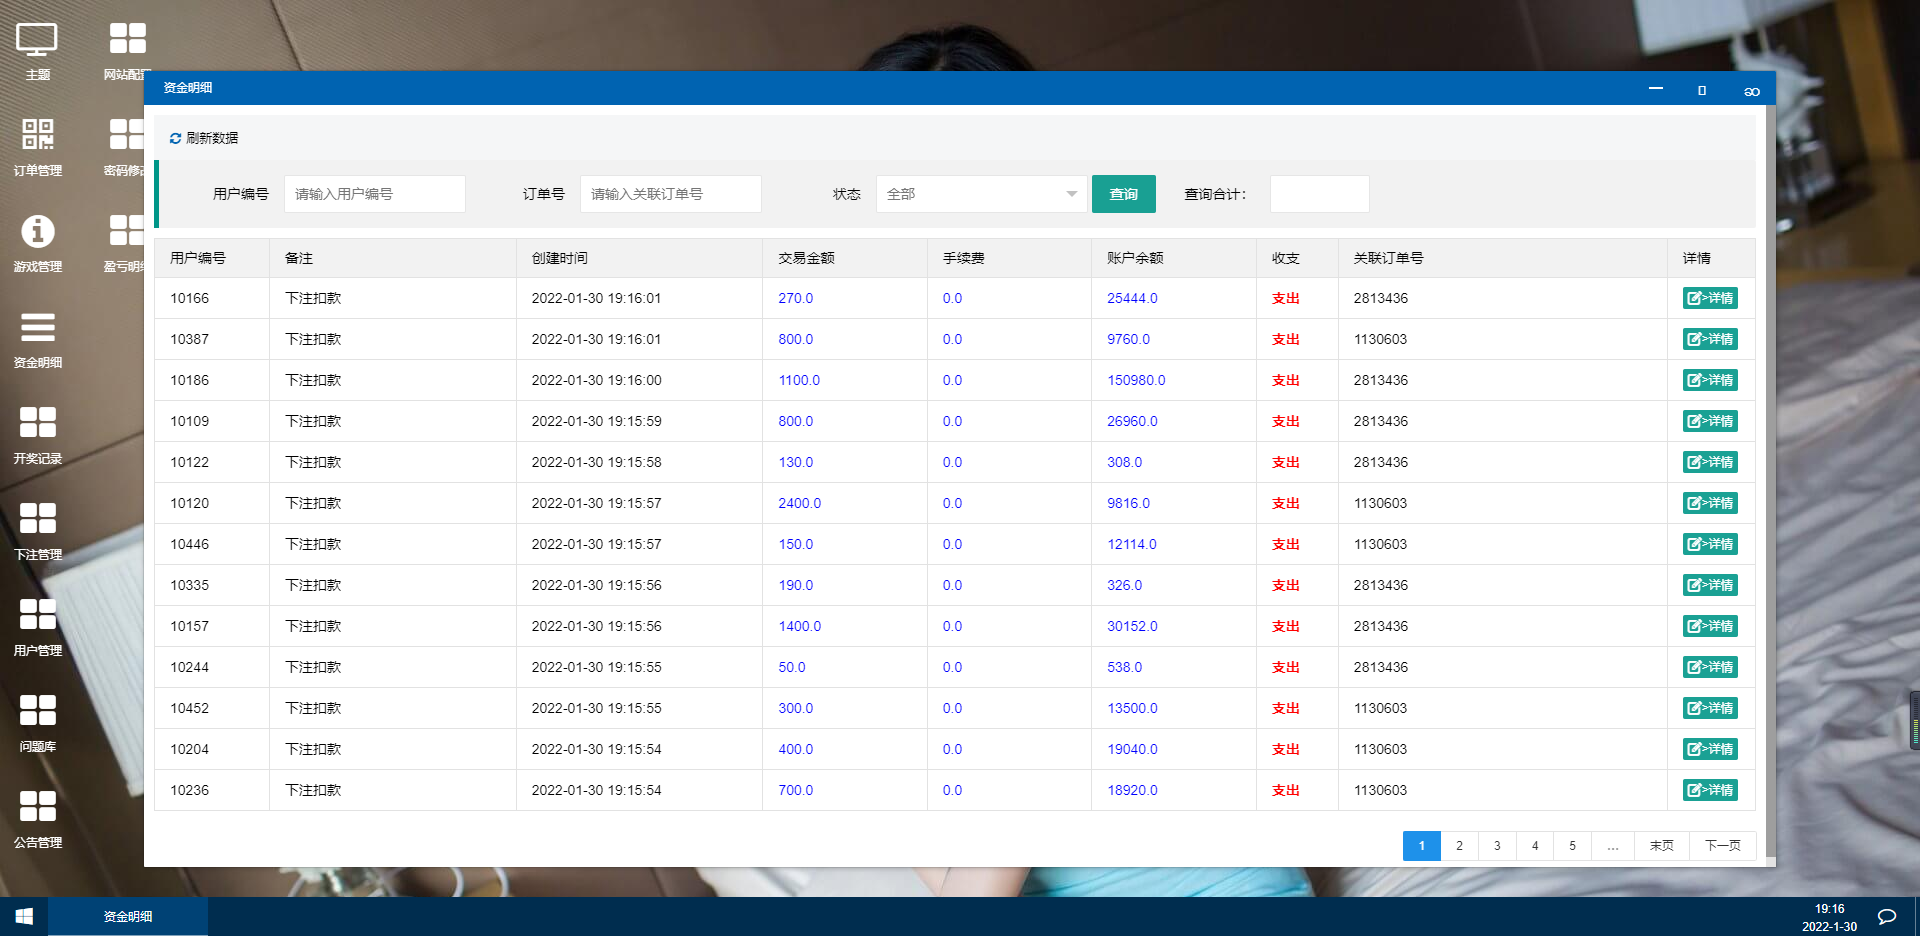This screenshot has height=936, width=1920.
Task: Open 详情 for user 10166 row
Action: click(1709, 298)
